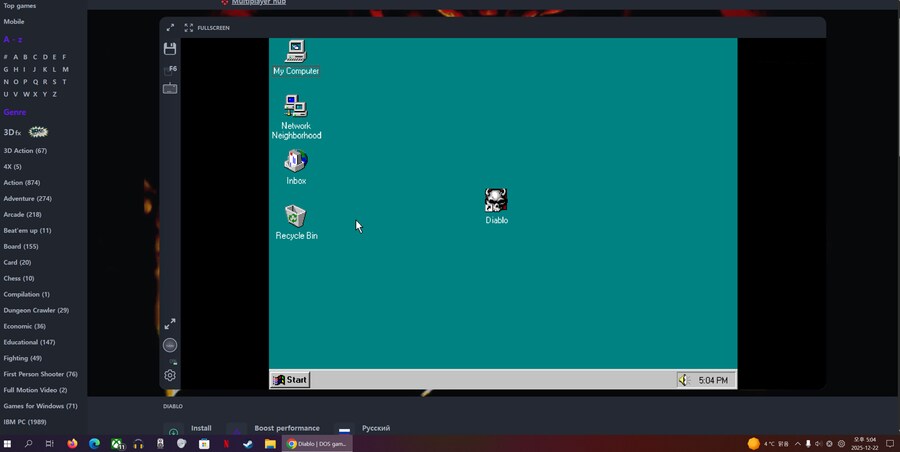Click the speaker volume tray icon
This screenshot has width=900, height=452.
pos(684,380)
